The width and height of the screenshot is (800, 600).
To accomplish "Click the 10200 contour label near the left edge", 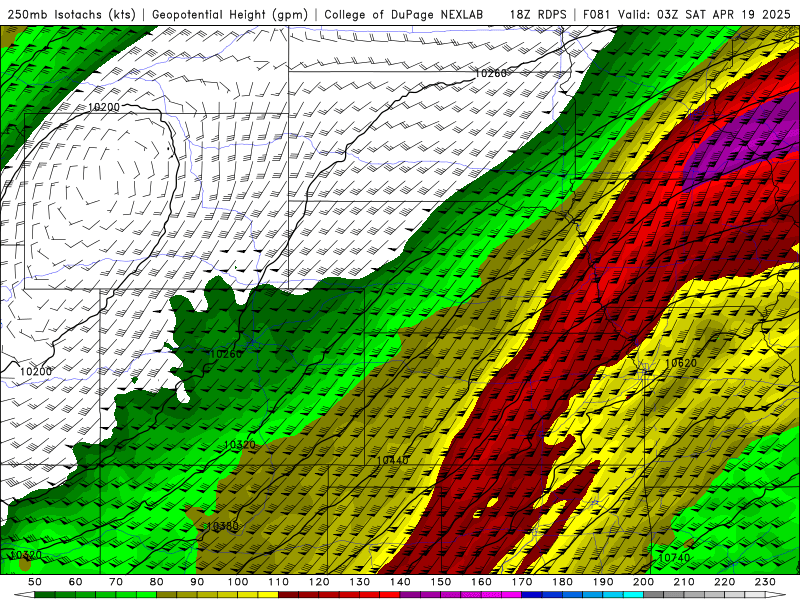I will [36, 371].
